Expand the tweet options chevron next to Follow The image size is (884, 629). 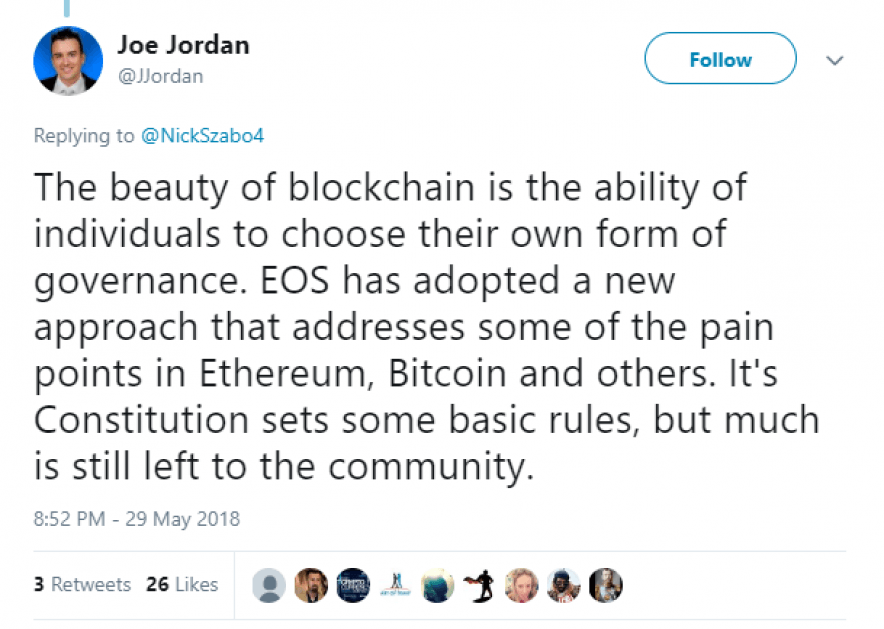tap(834, 60)
